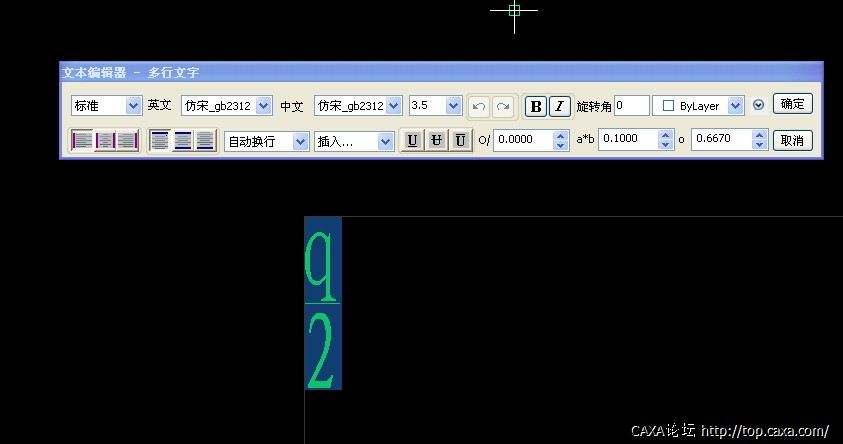Click the undo arrow icon
843x444 pixels.
click(478, 106)
